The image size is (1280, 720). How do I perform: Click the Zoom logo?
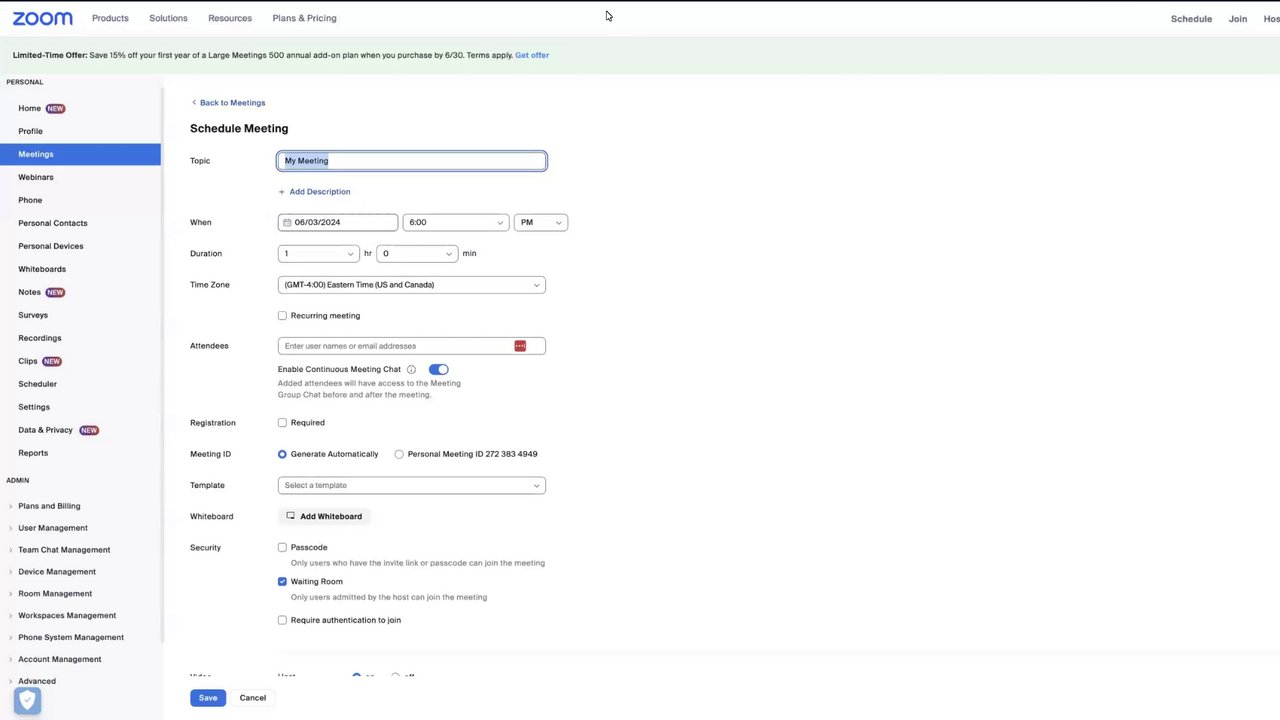[42, 18]
